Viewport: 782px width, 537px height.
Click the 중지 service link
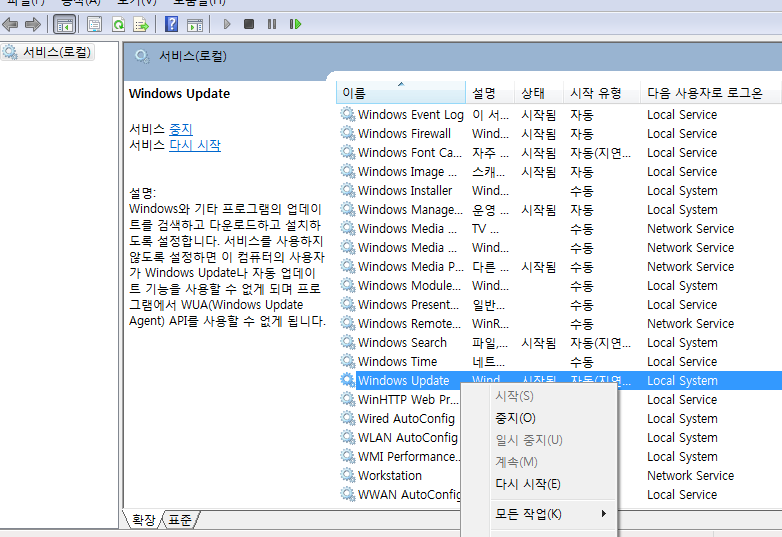[x=181, y=129]
